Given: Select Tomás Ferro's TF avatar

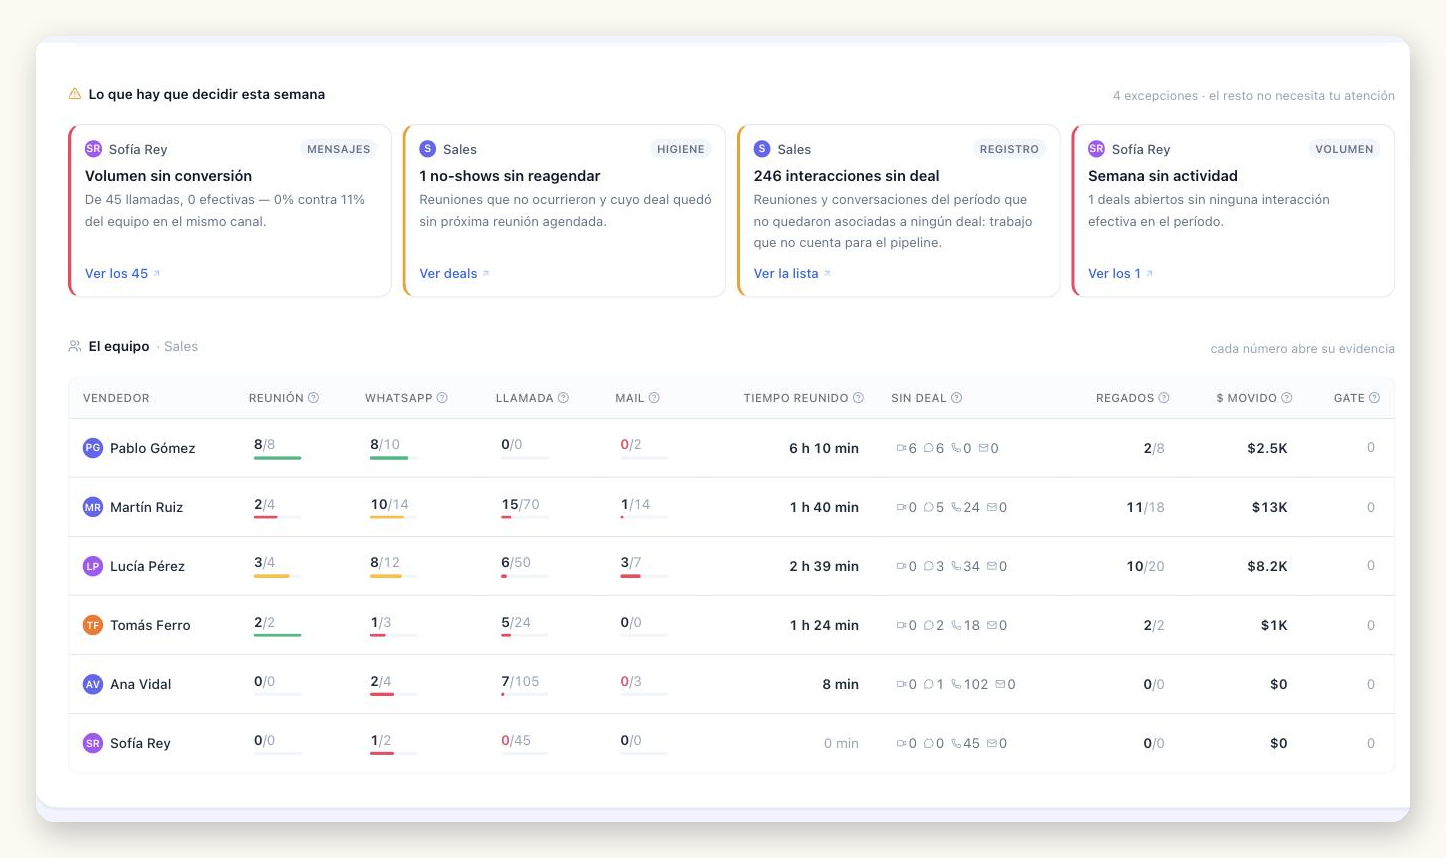Looking at the screenshot, I should [93, 625].
